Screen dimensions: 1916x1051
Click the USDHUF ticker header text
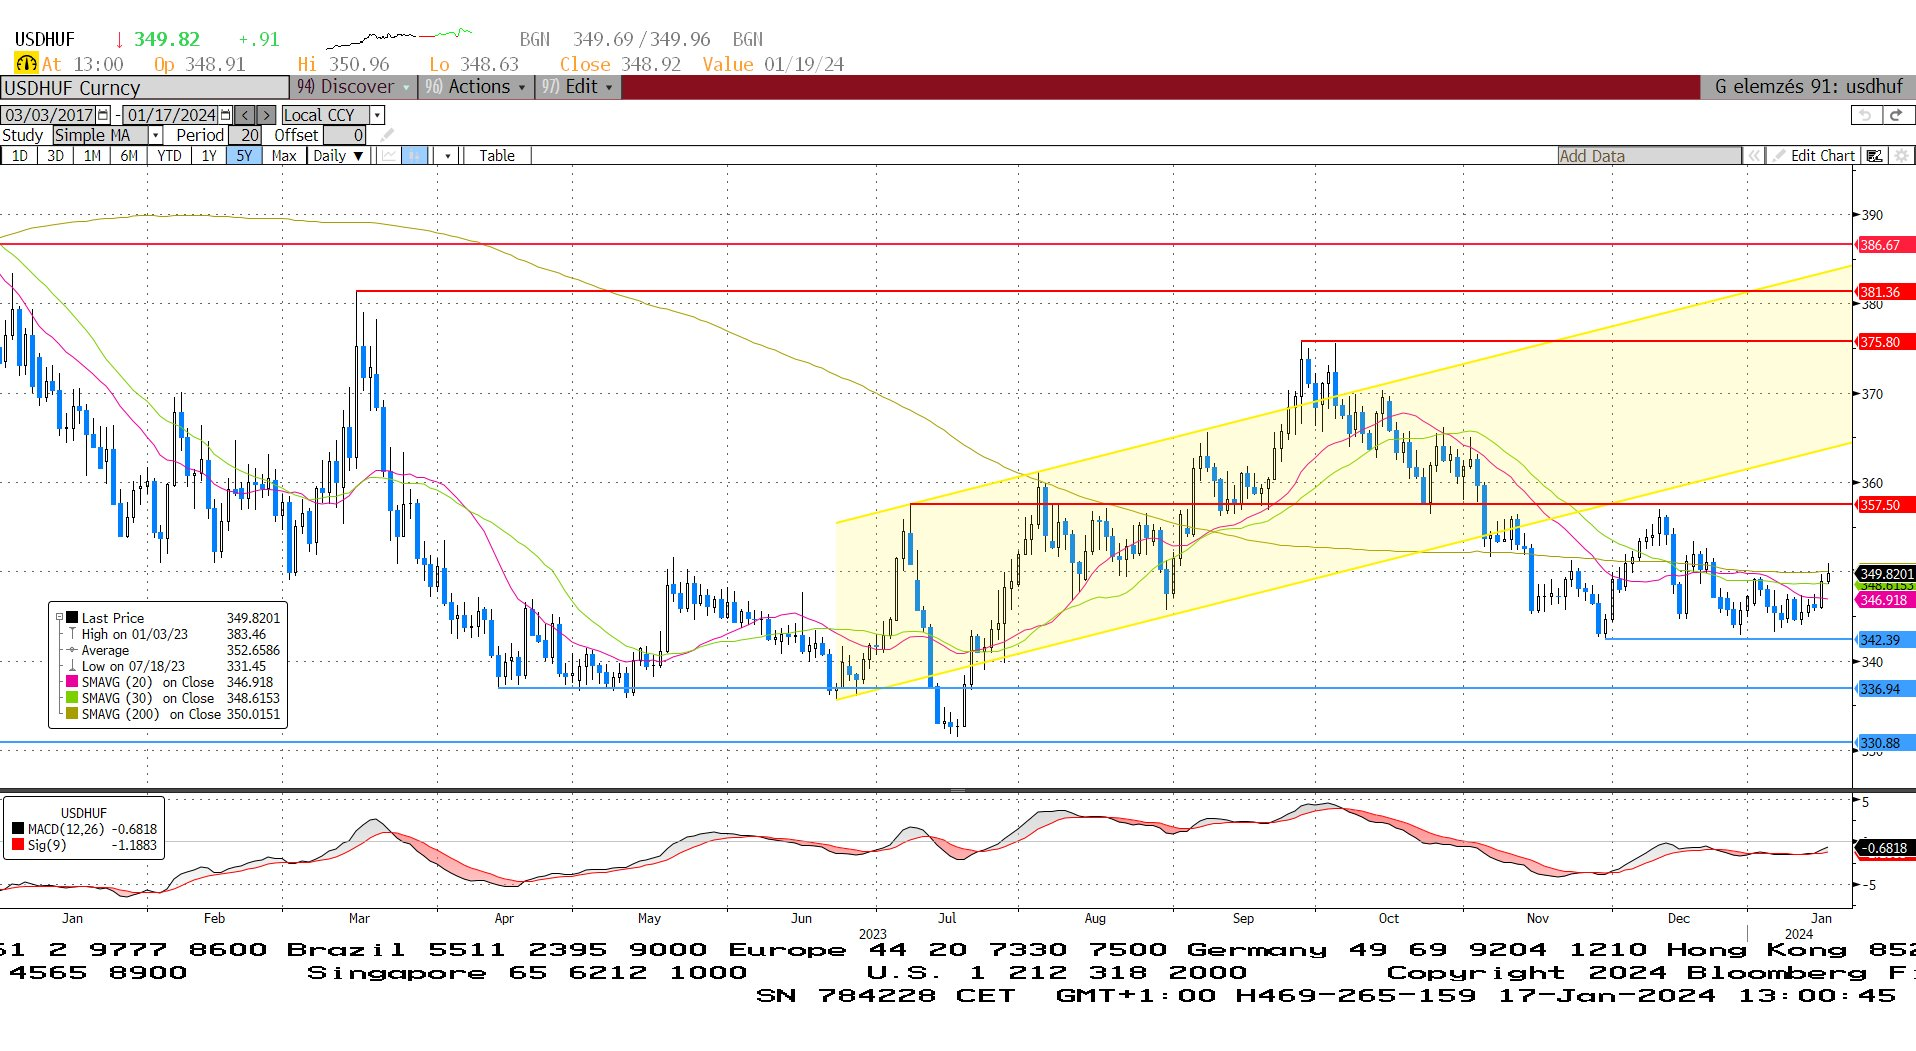45,40
